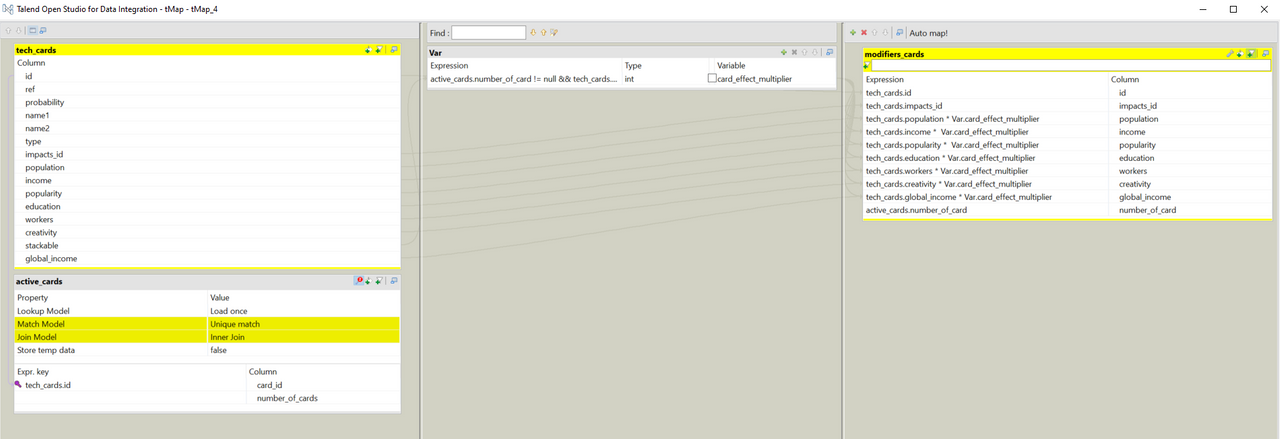Select tech_cards column name2
The width and height of the screenshot is (1280, 439).
37,128
